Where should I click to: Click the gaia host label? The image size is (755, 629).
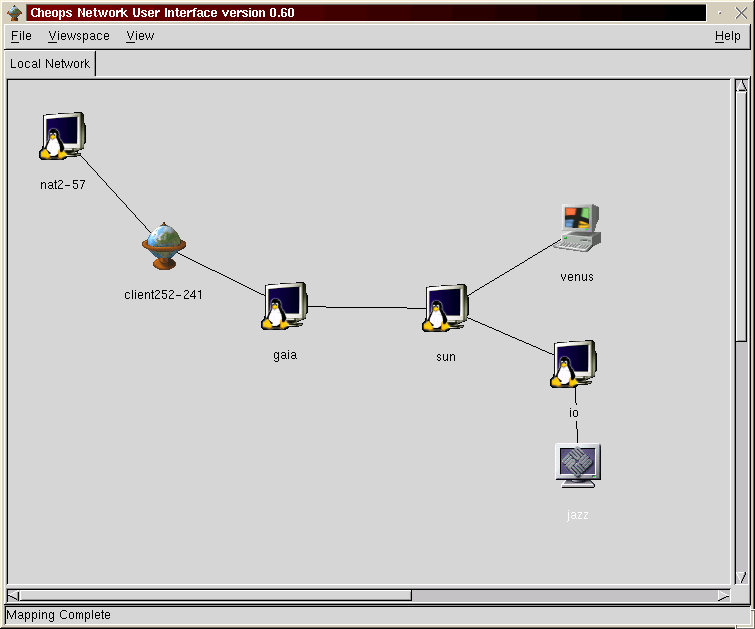pyautogui.click(x=285, y=355)
